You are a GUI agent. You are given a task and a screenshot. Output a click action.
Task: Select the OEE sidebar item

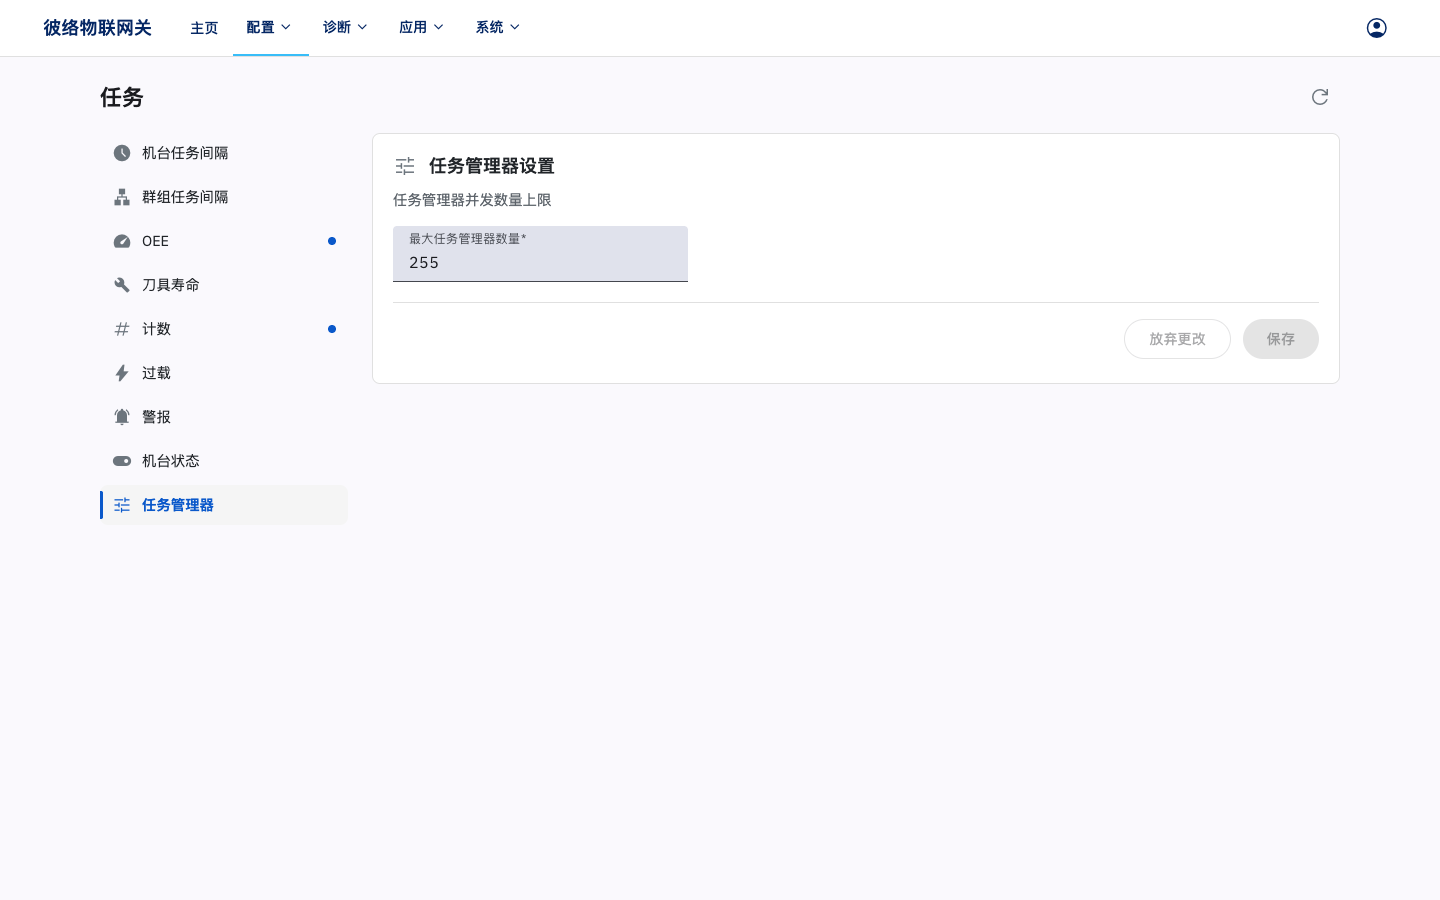coord(224,241)
